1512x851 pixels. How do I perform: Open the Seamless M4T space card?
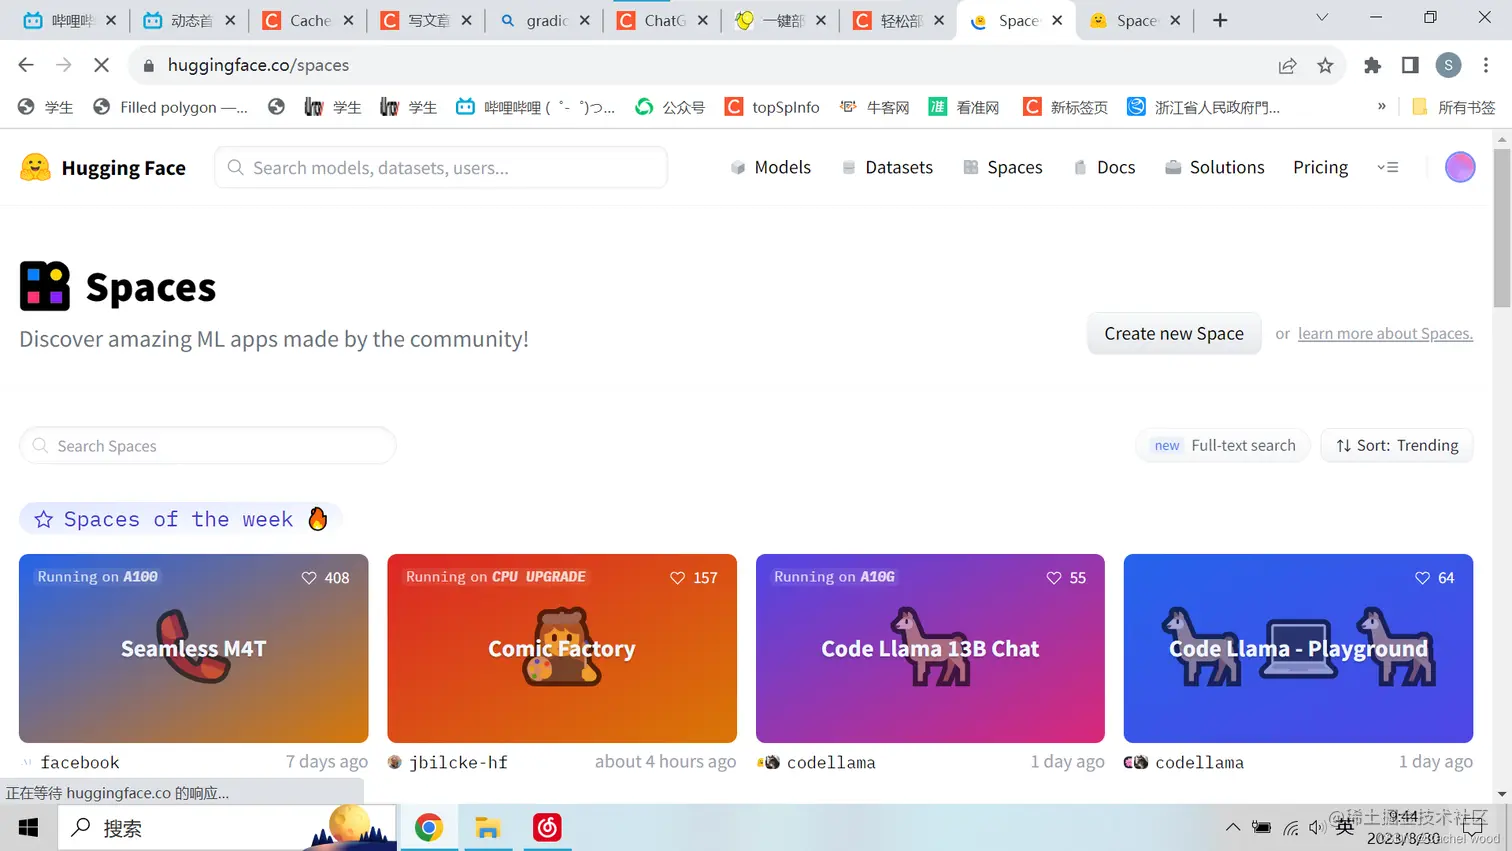pyautogui.click(x=193, y=648)
